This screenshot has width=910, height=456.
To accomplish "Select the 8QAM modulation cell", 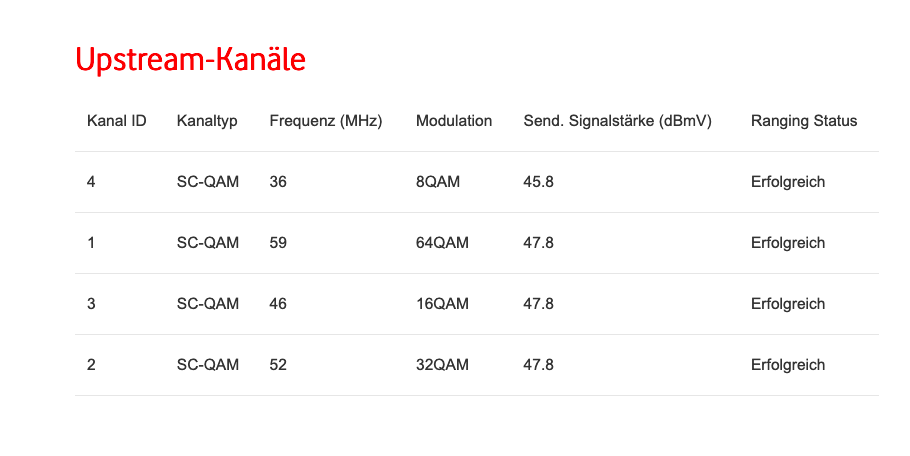I will (x=438, y=182).
